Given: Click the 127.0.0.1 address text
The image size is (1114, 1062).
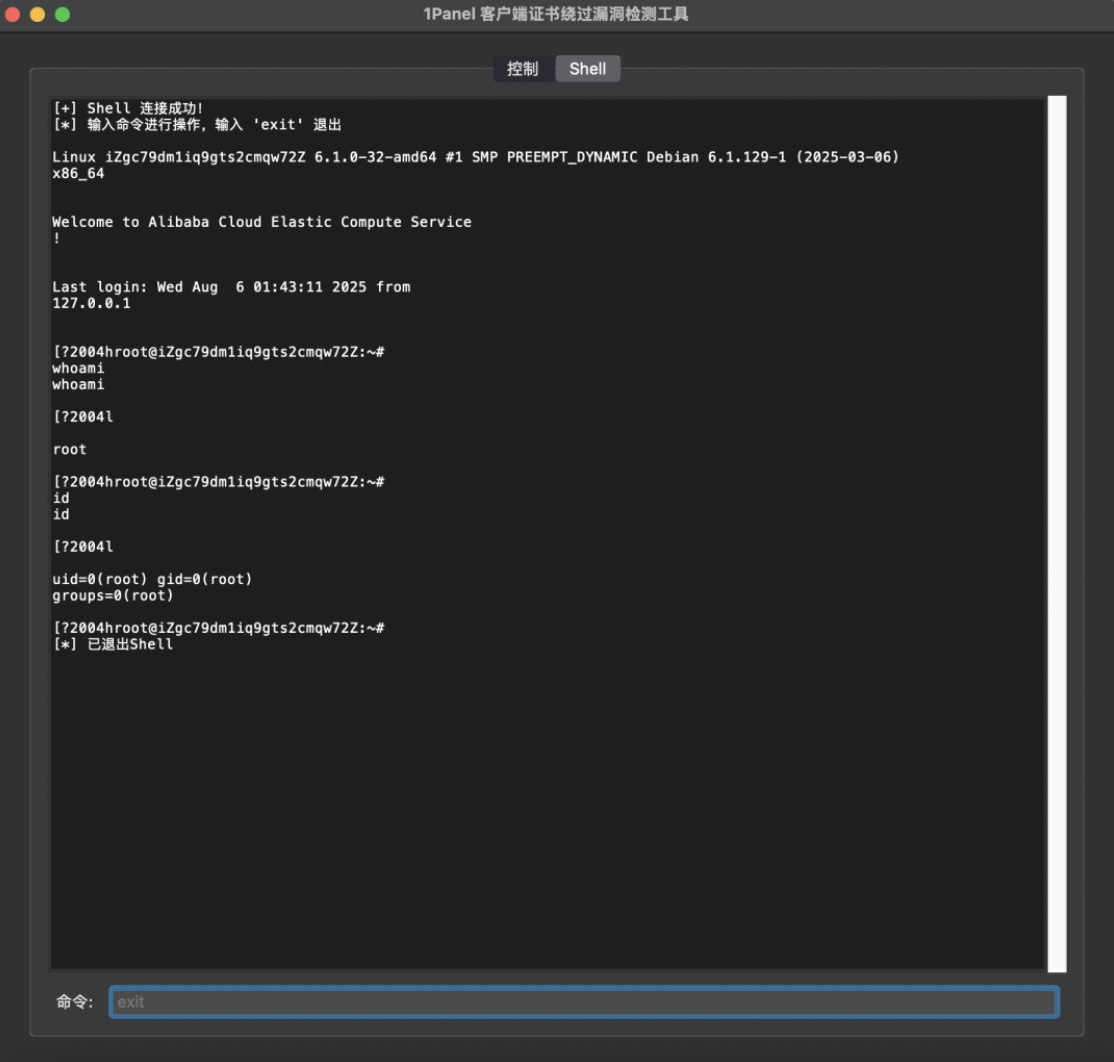Looking at the screenshot, I should (x=92, y=303).
